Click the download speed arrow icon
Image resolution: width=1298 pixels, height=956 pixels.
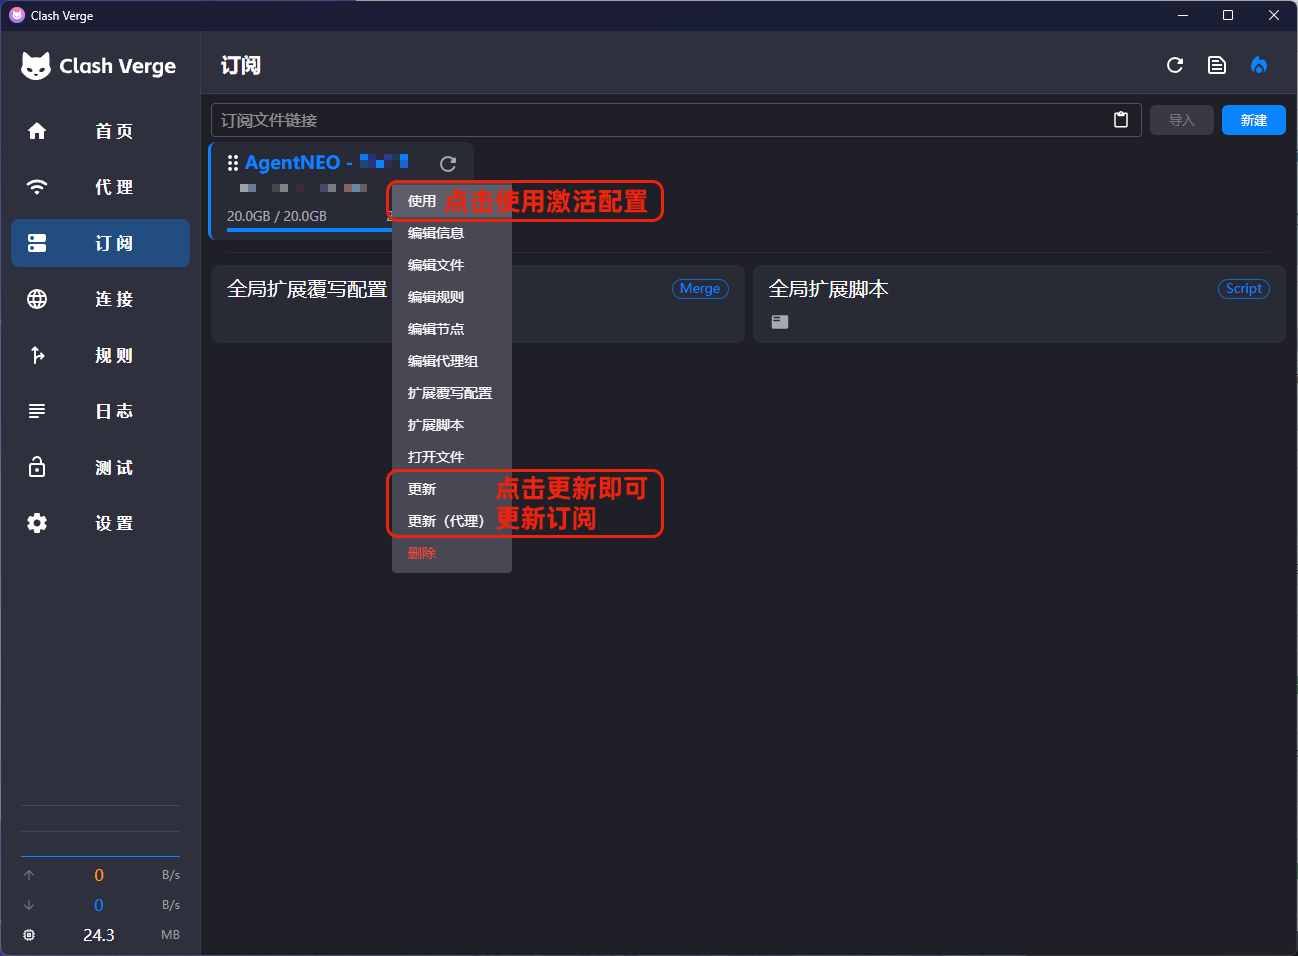pos(29,905)
